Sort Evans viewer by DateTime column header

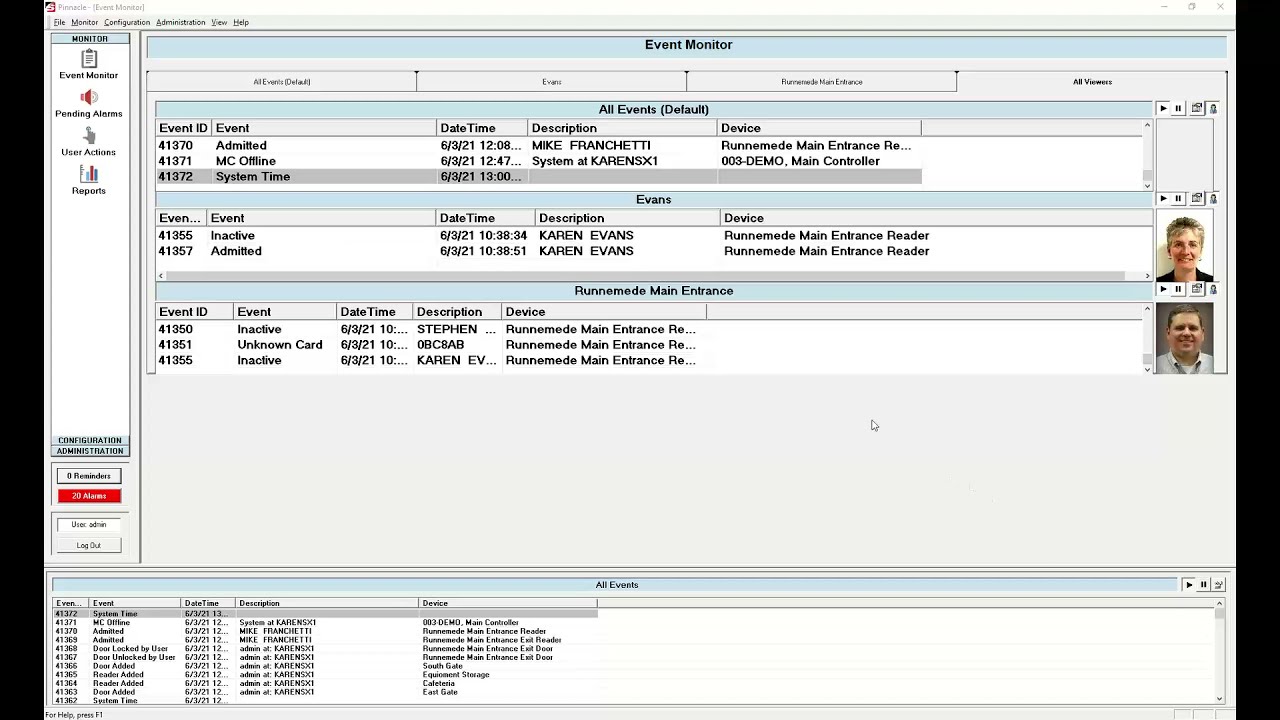coord(485,218)
